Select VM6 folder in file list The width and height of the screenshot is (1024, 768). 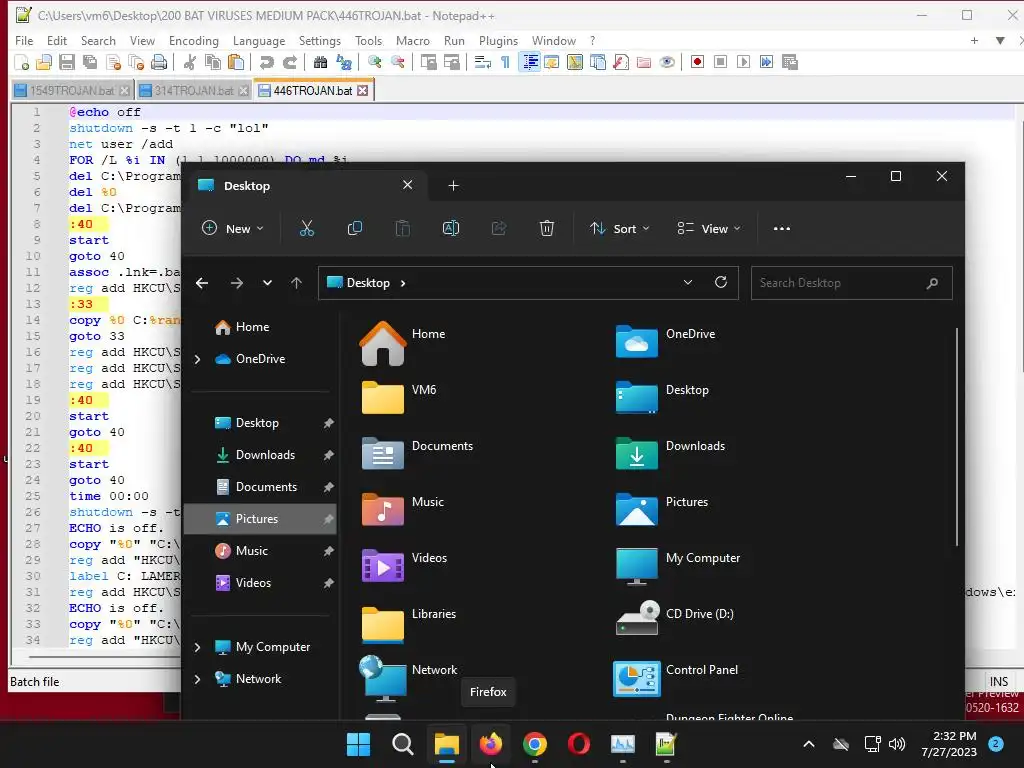click(399, 396)
